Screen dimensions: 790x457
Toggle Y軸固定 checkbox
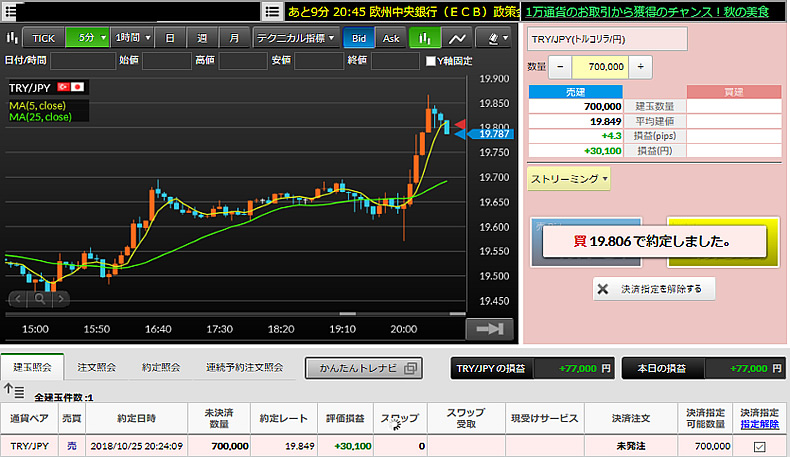click(431, 61)
